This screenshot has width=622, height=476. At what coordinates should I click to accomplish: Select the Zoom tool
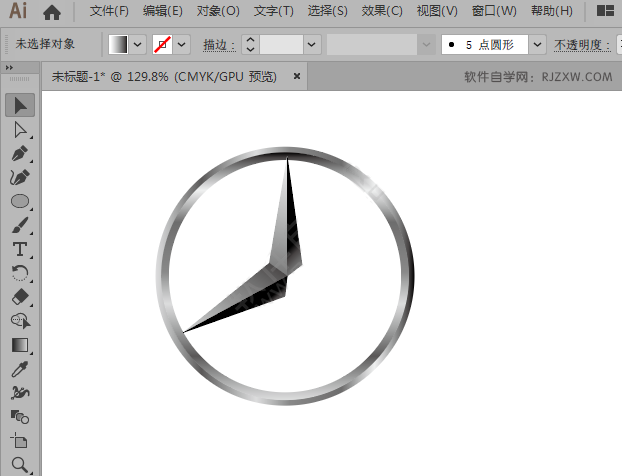click(20, 464)
